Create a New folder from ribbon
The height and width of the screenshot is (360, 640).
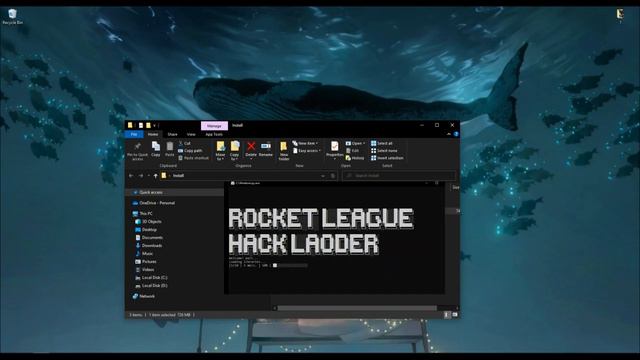click(284, 151)
